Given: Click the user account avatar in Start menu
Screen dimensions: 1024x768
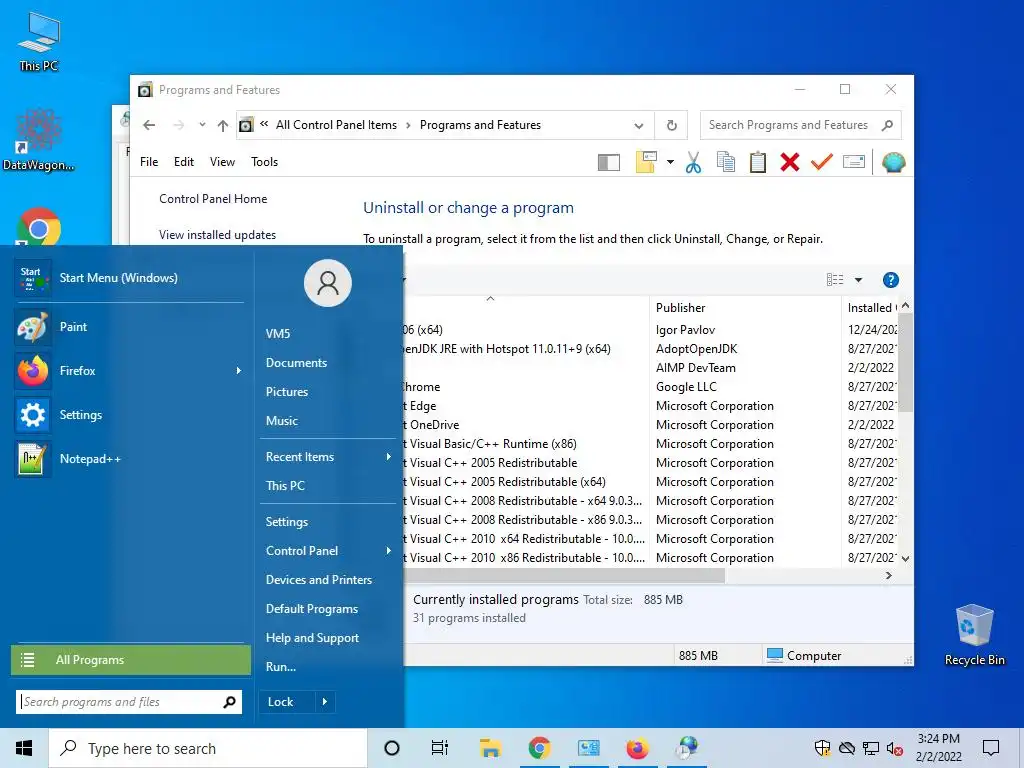Looking at the screenshot, I should point(328,283).
